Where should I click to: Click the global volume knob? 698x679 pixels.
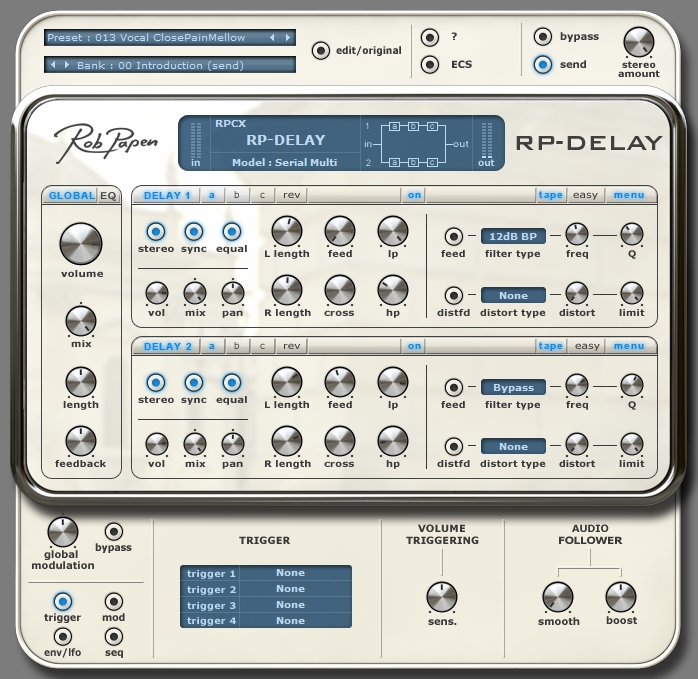[x=81, y=244]
